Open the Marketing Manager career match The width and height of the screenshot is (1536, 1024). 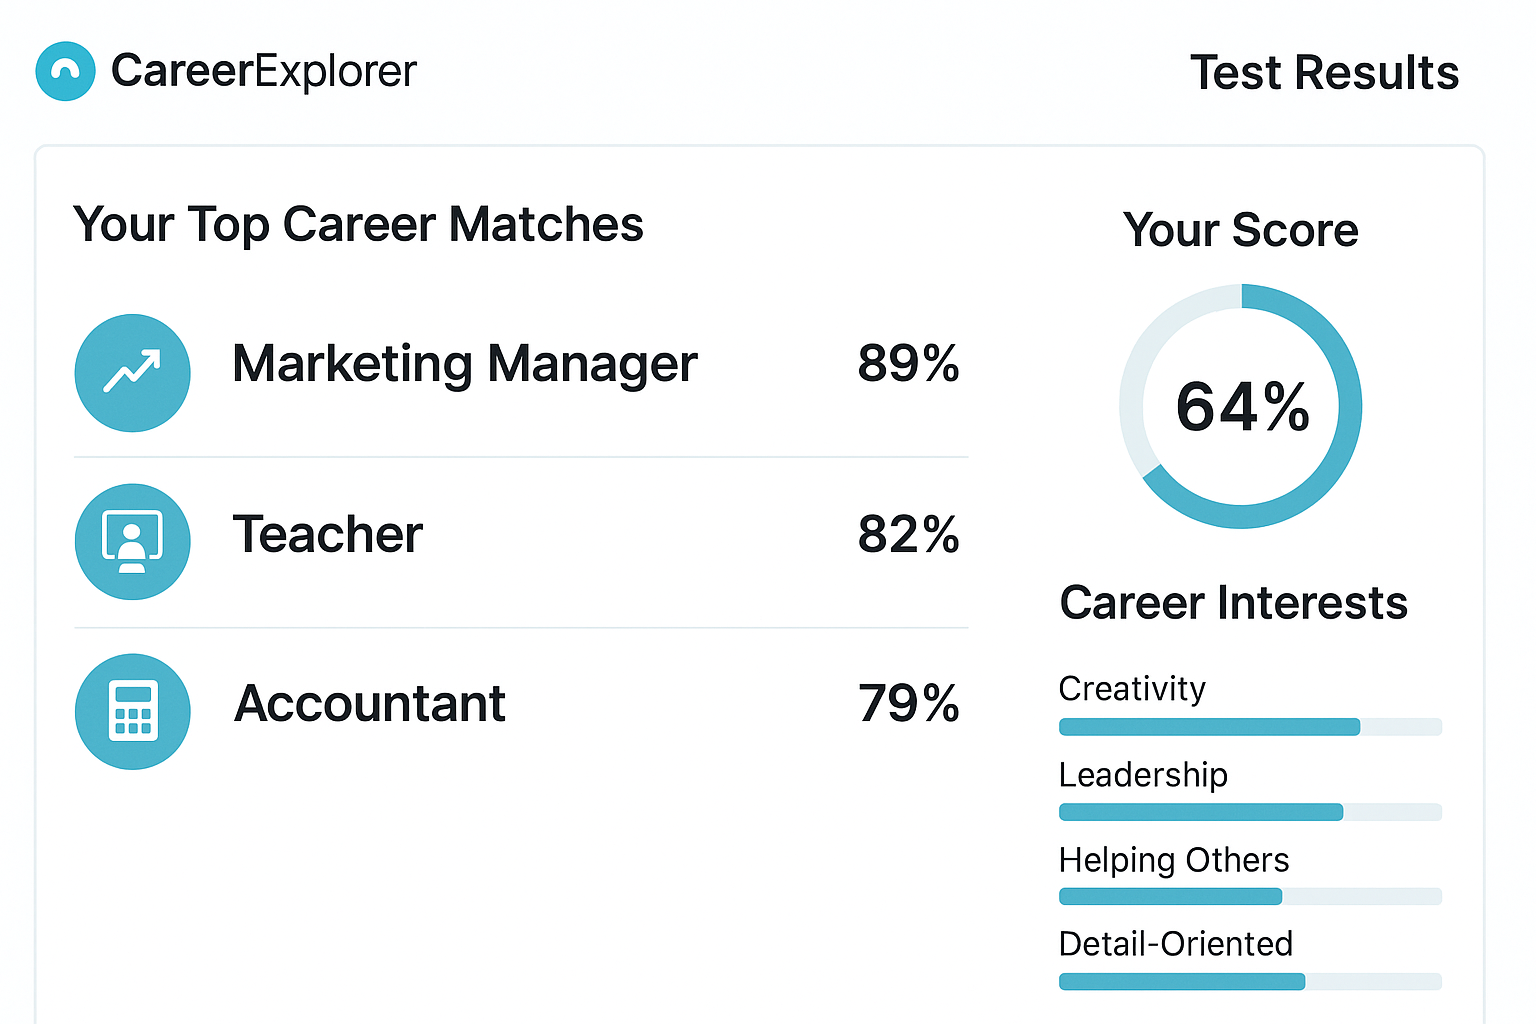point(465,364)
